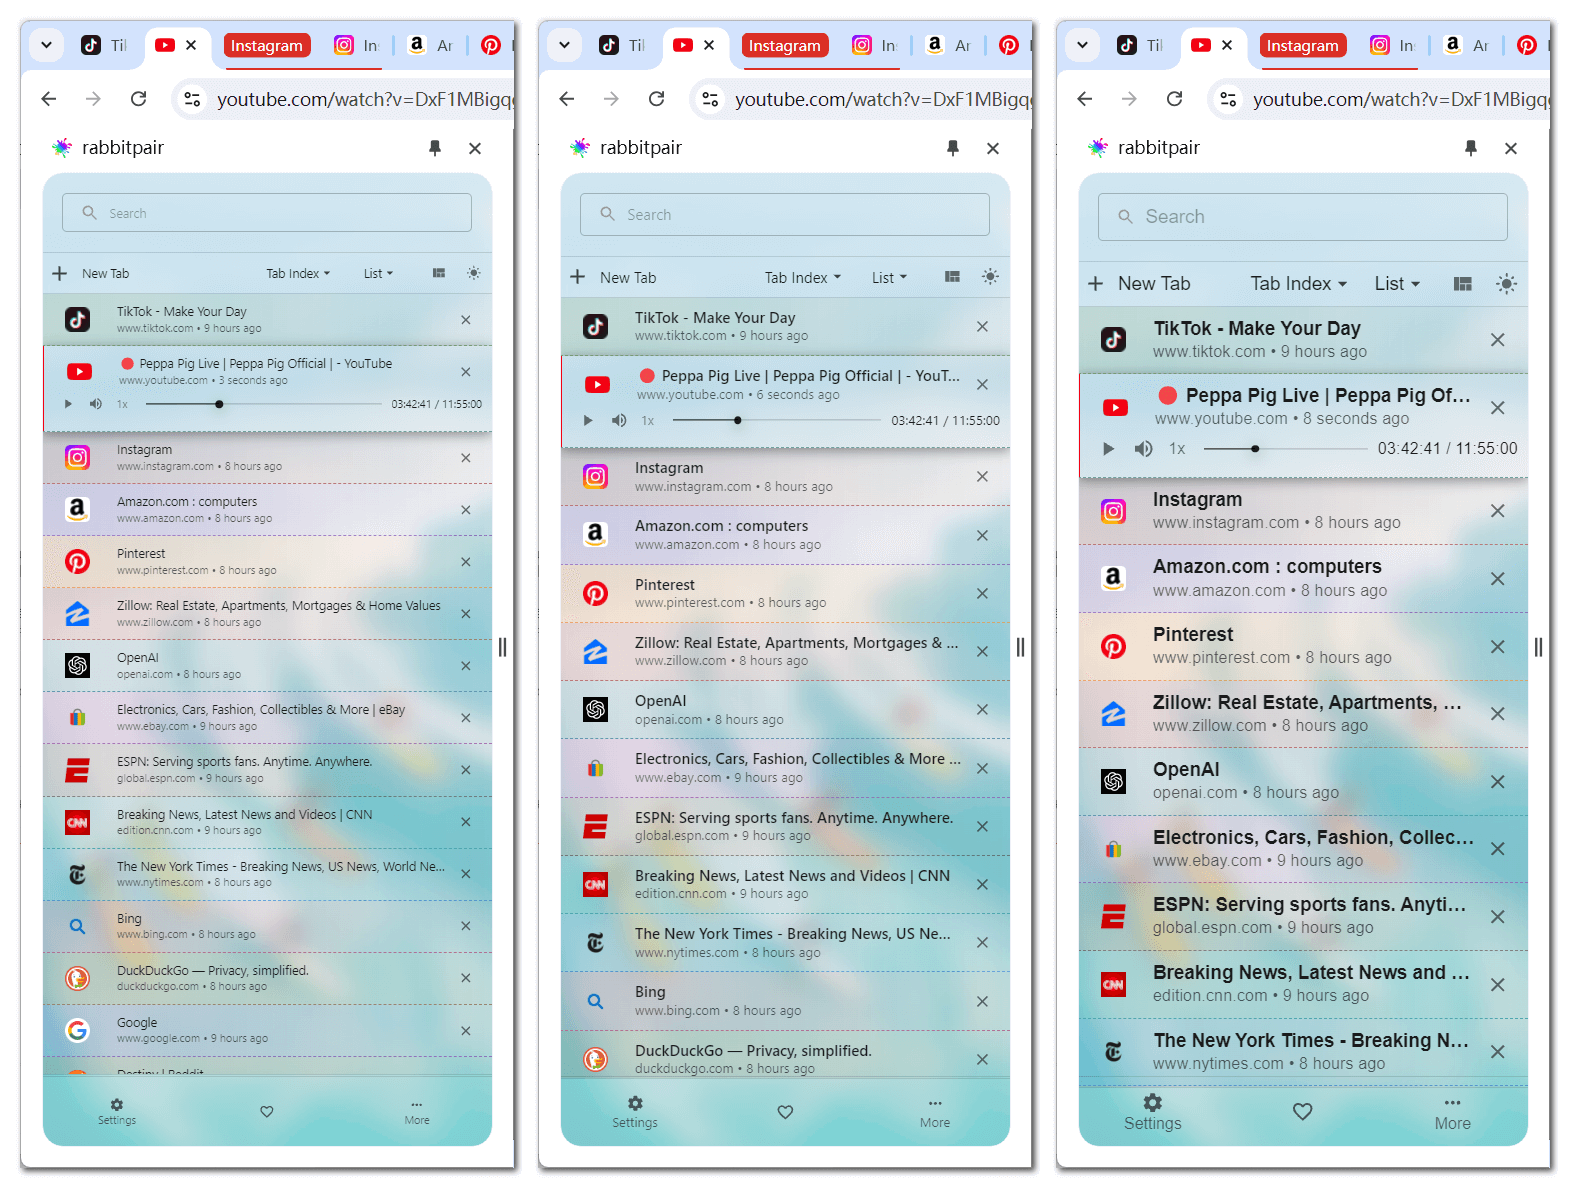Open More menu in middle window footer
1571x1189 pixels.
point(935,1113)
